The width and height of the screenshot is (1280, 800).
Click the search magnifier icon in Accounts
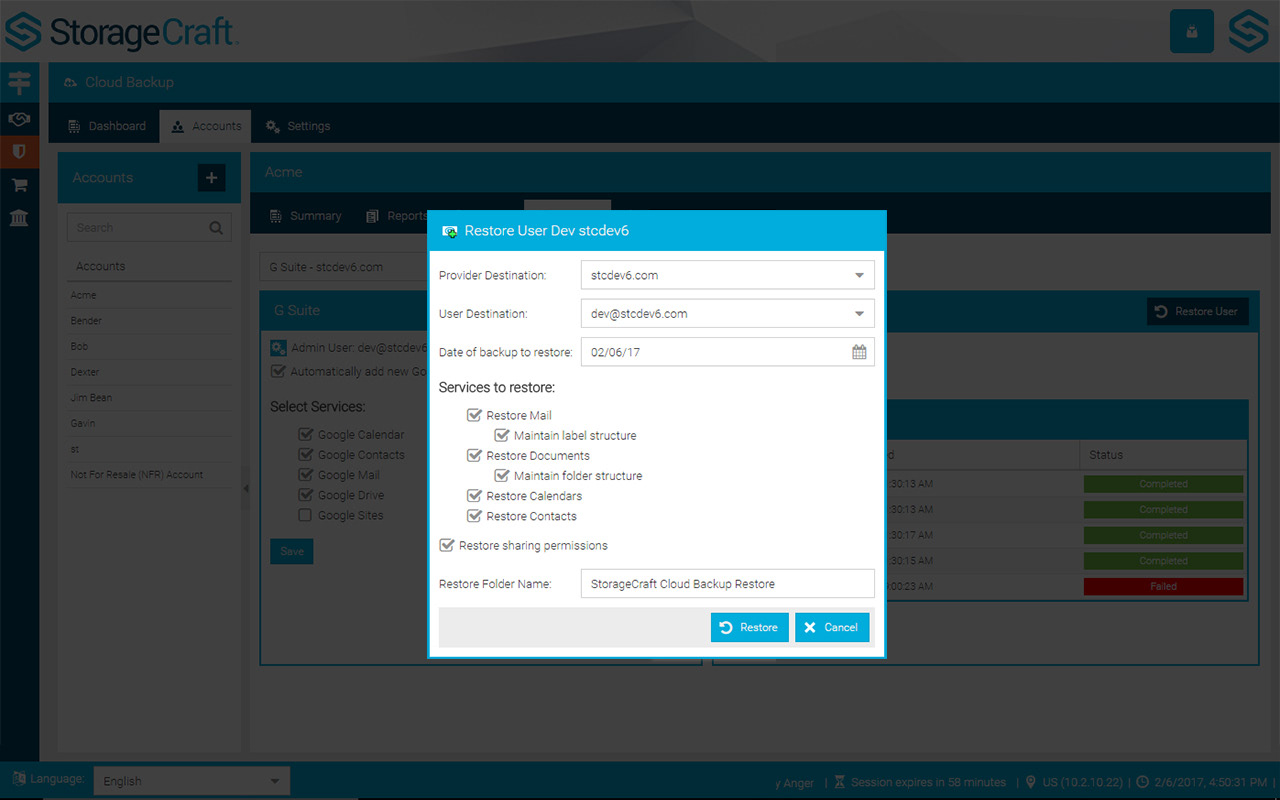[x=216, y=228]
